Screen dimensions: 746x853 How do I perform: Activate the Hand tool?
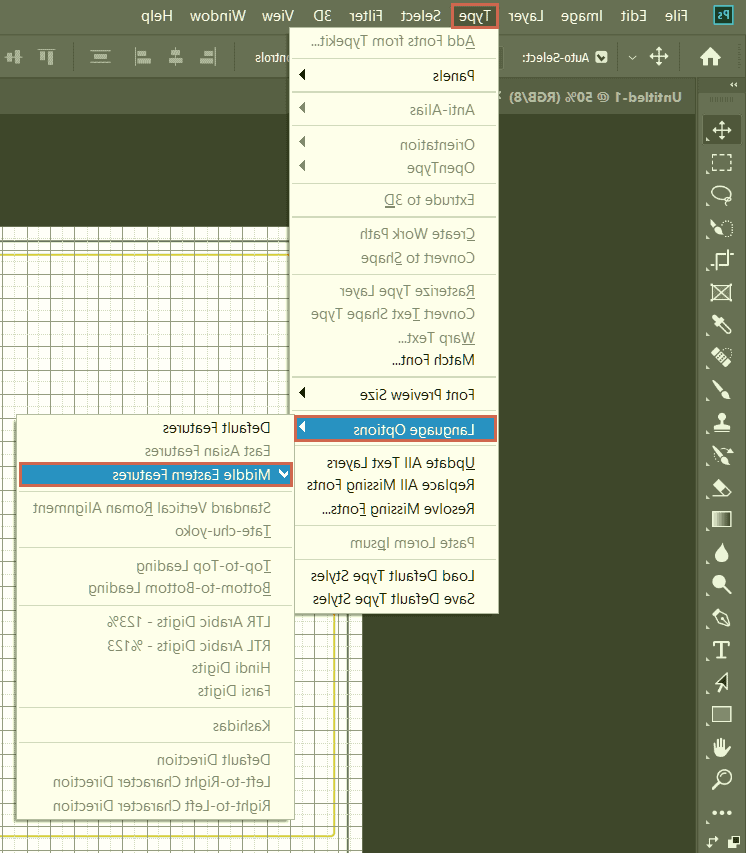tap(720, 747)
